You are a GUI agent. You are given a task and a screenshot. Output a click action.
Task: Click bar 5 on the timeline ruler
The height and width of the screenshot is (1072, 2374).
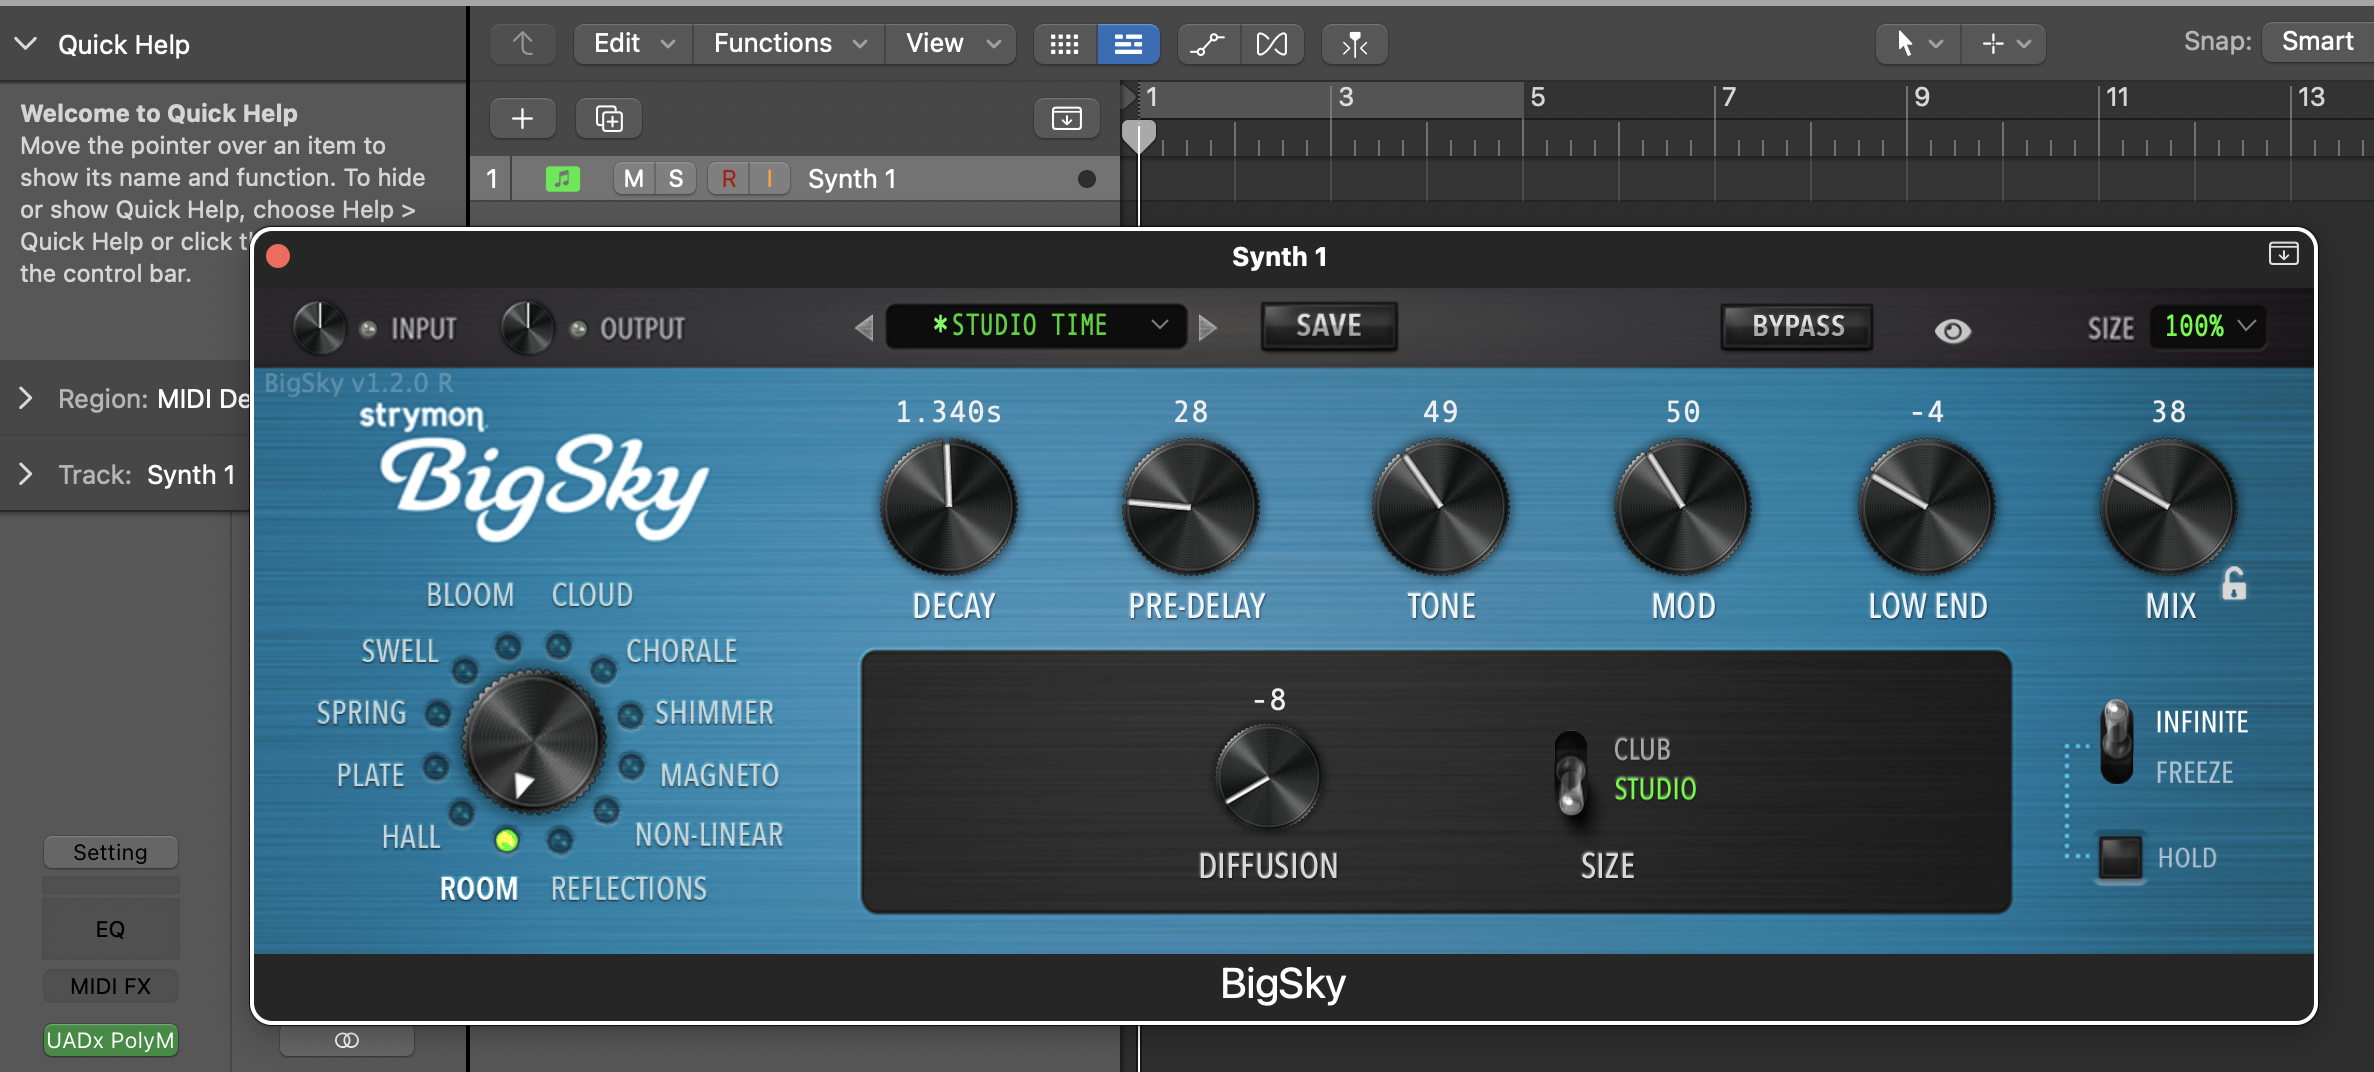1537,97
